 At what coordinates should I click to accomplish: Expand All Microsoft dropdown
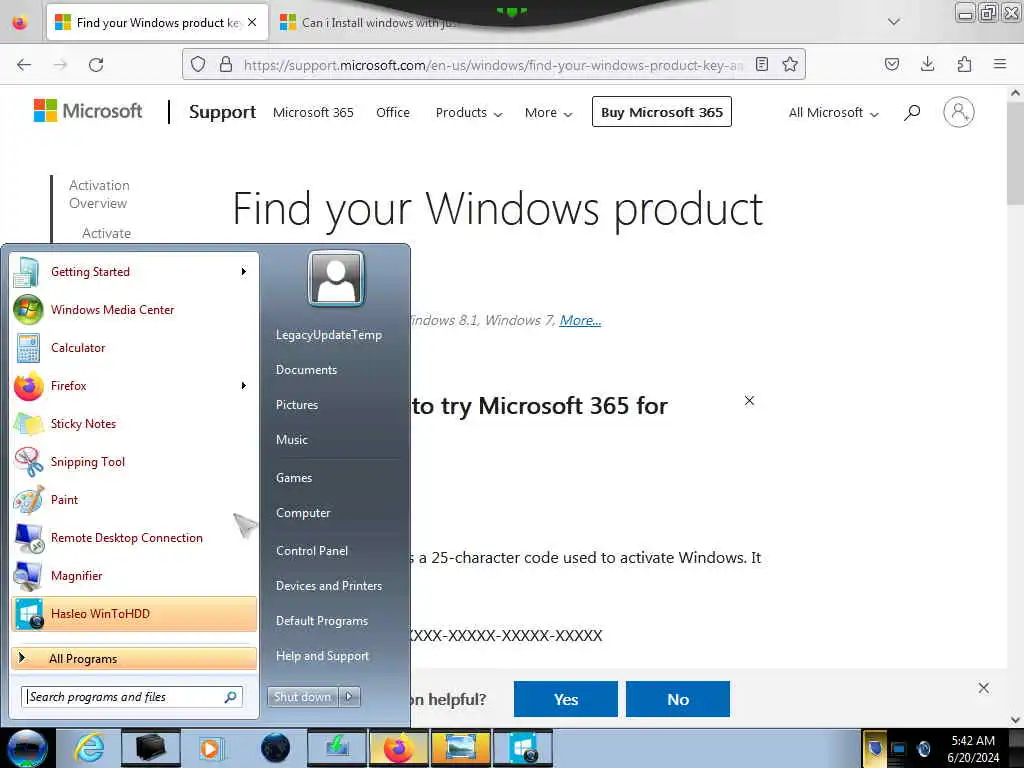point(833,113)
